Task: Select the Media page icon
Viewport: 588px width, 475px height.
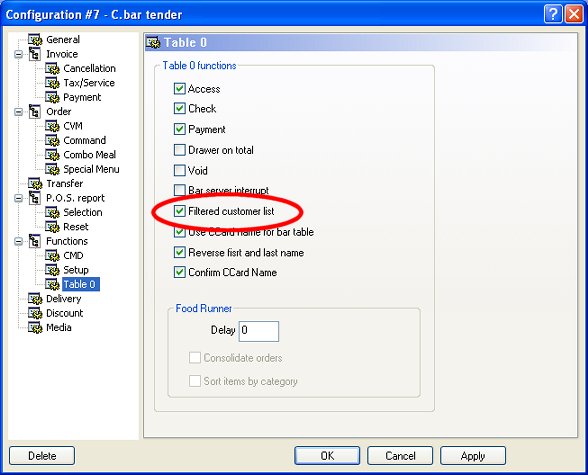Action: [35, 328]
